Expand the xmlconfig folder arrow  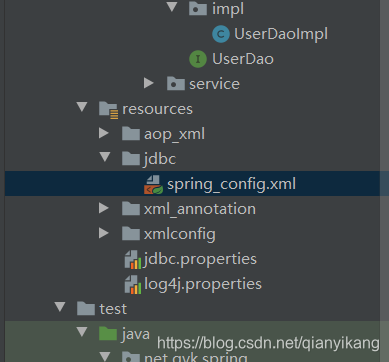click(x=104, y=233)
